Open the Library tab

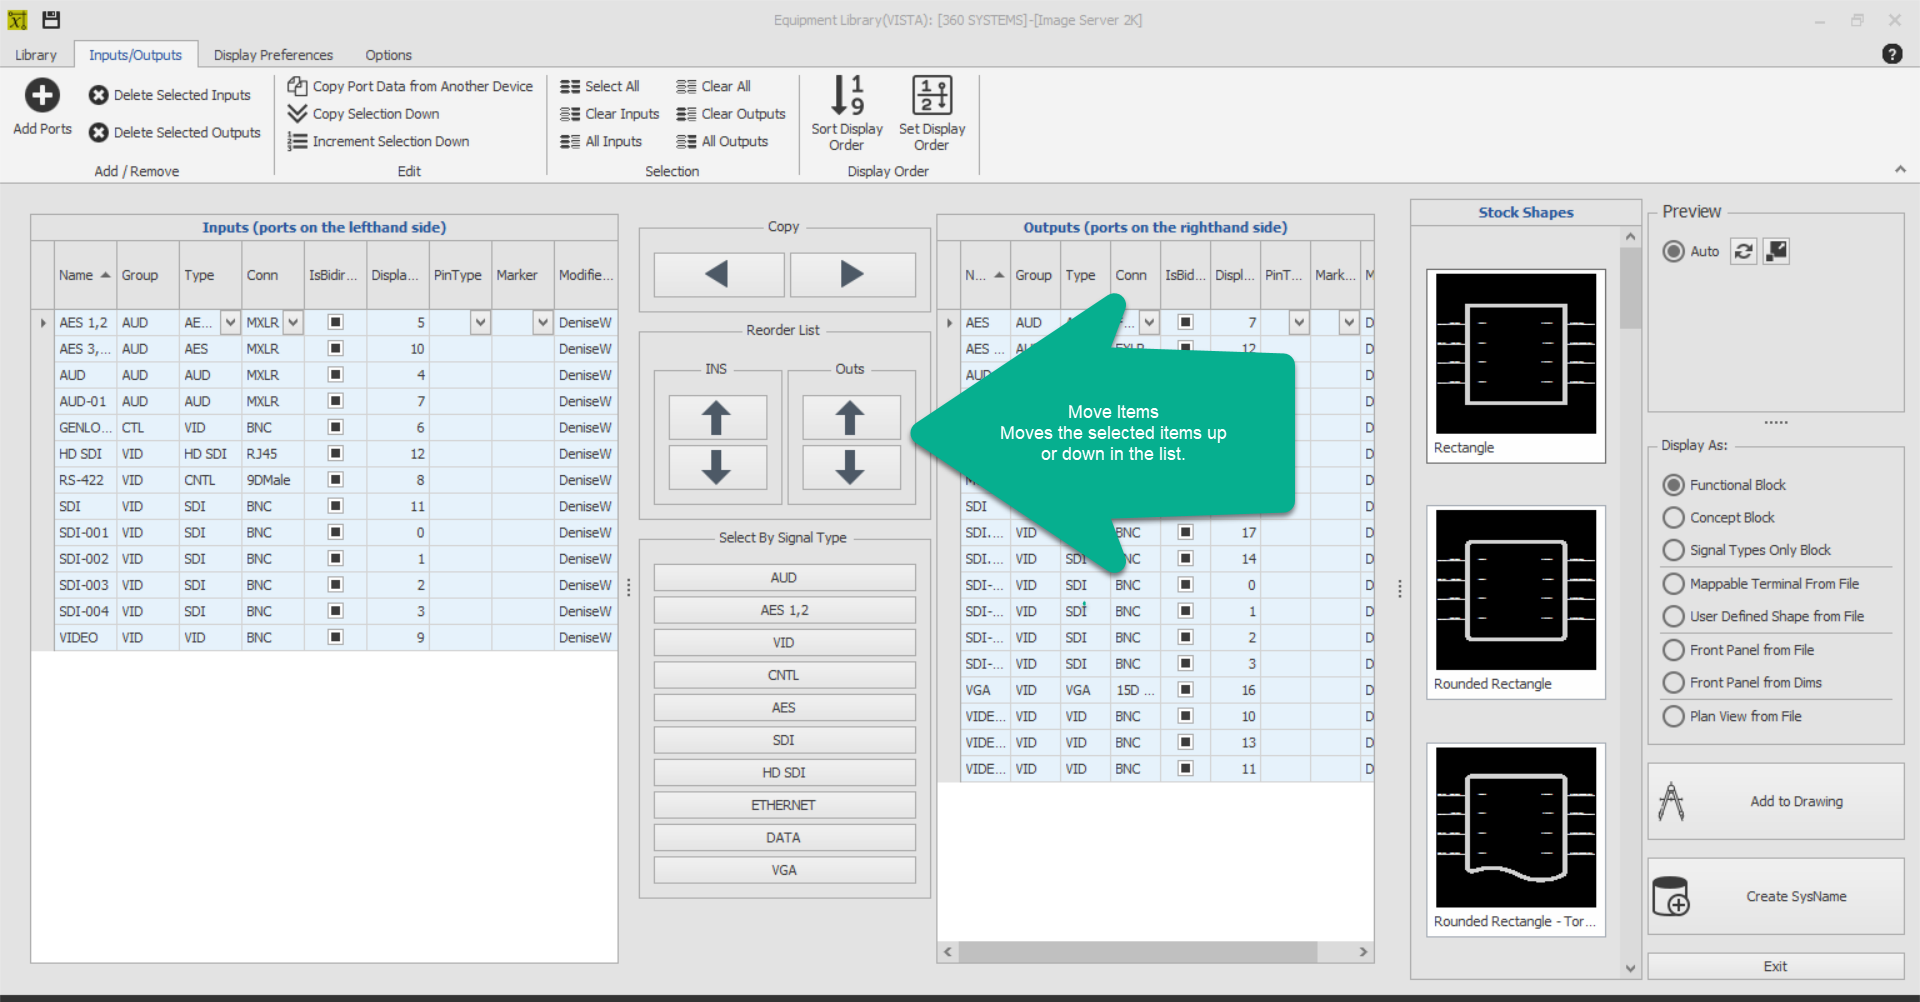(36, 55)
